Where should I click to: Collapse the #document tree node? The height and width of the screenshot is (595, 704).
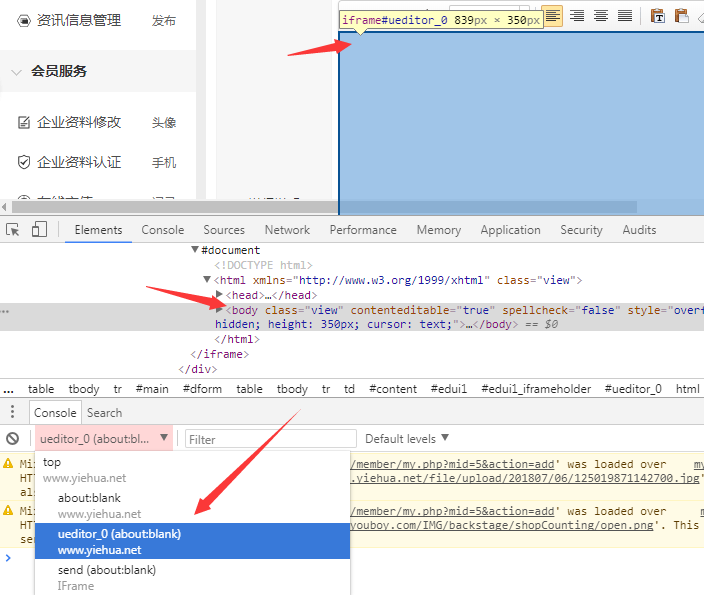[195, 250]
